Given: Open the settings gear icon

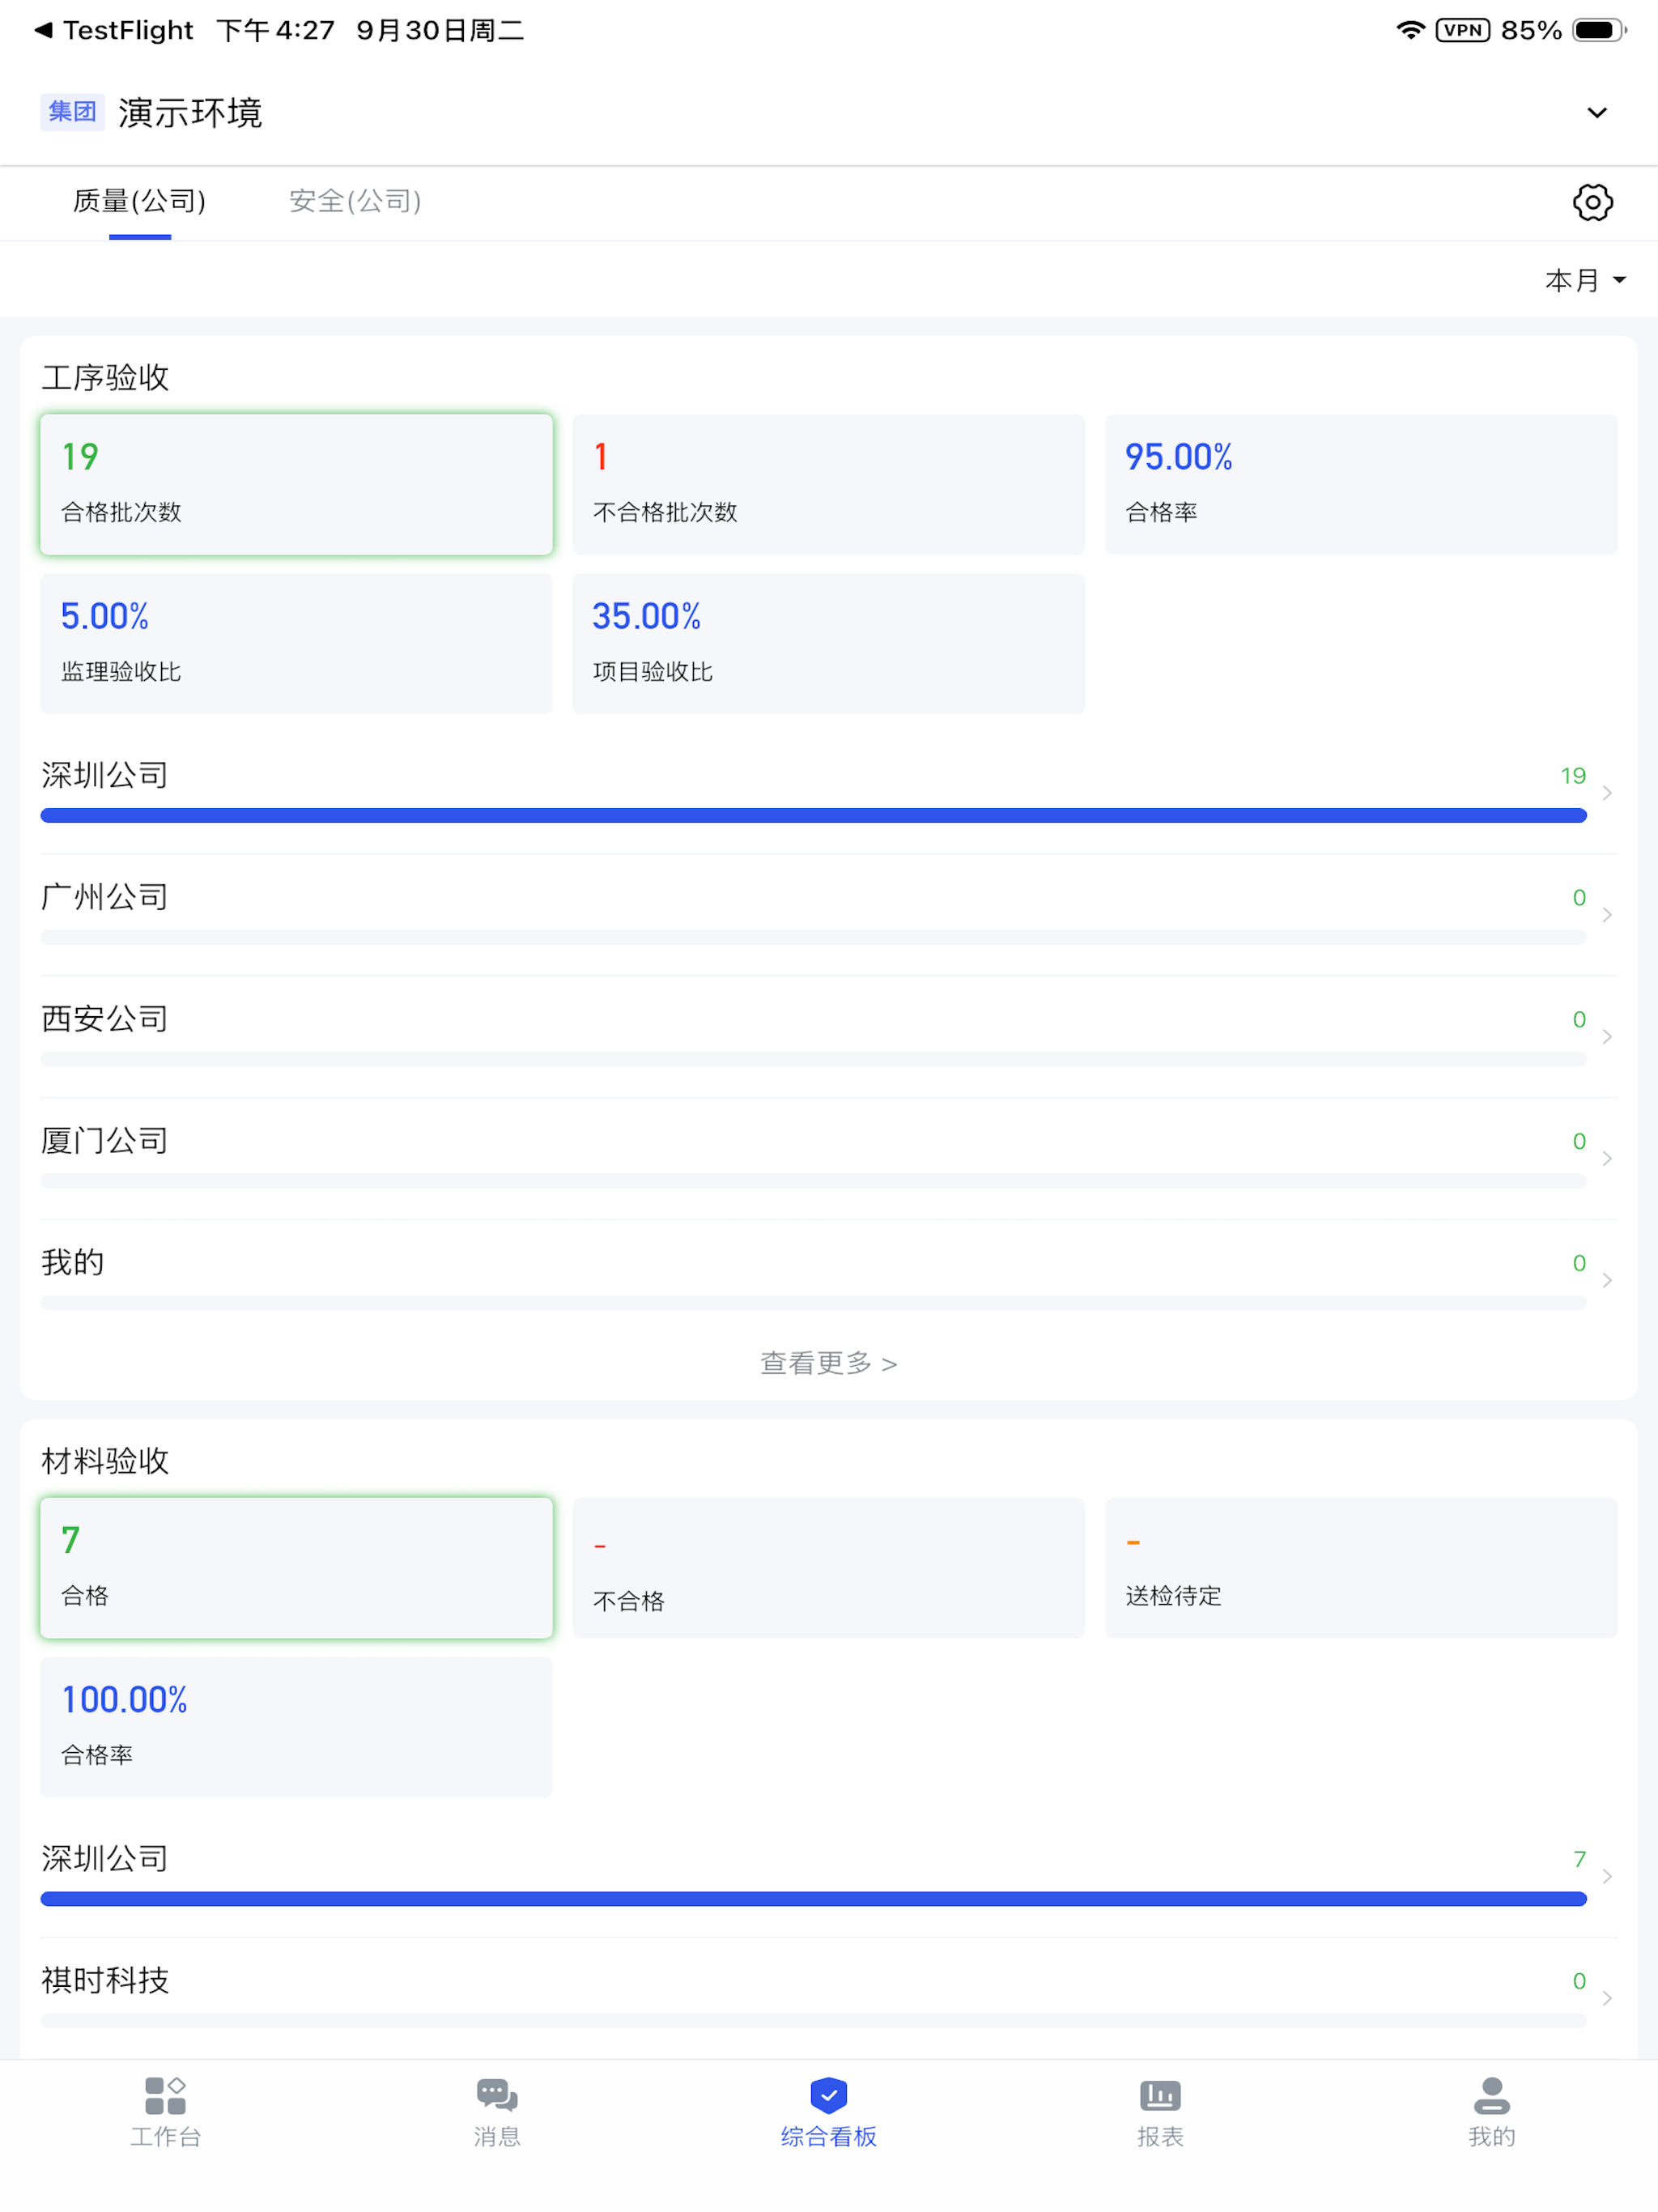Looking at the screenshot, I should coord(1592,202).
